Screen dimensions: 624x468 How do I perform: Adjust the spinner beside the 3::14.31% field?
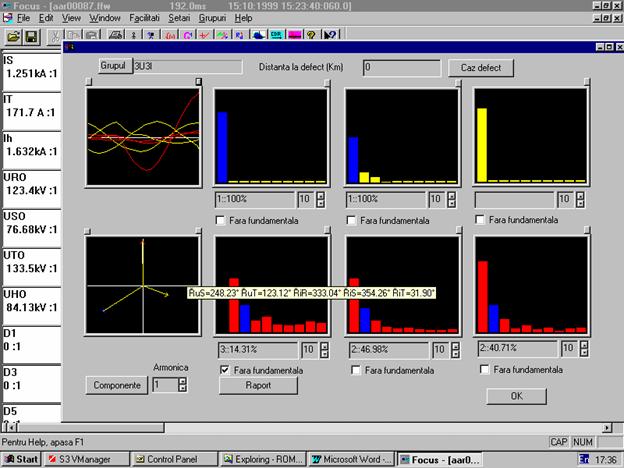point(322,349)
